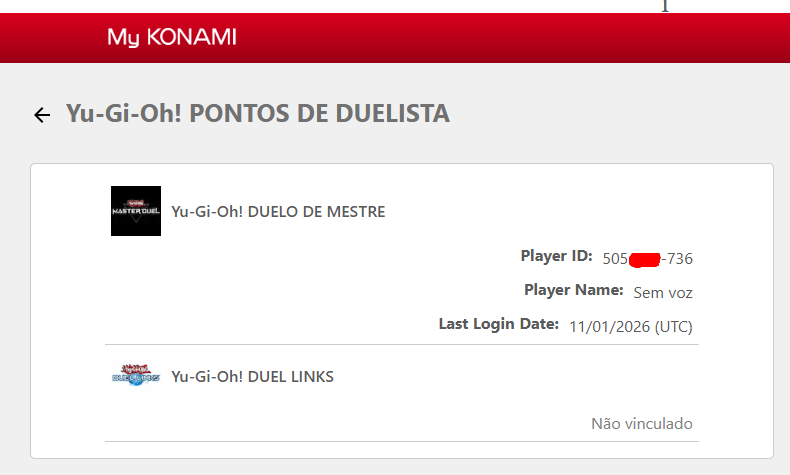This screenshot has height=475, width=790.
Task: Click the Player Name label
Action: tap(574, 290)
